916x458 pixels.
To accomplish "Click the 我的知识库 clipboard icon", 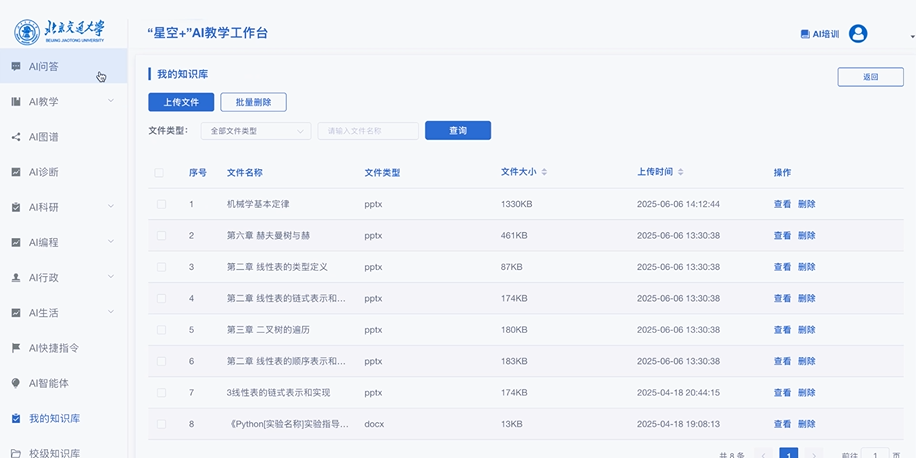I will [16, 418].
